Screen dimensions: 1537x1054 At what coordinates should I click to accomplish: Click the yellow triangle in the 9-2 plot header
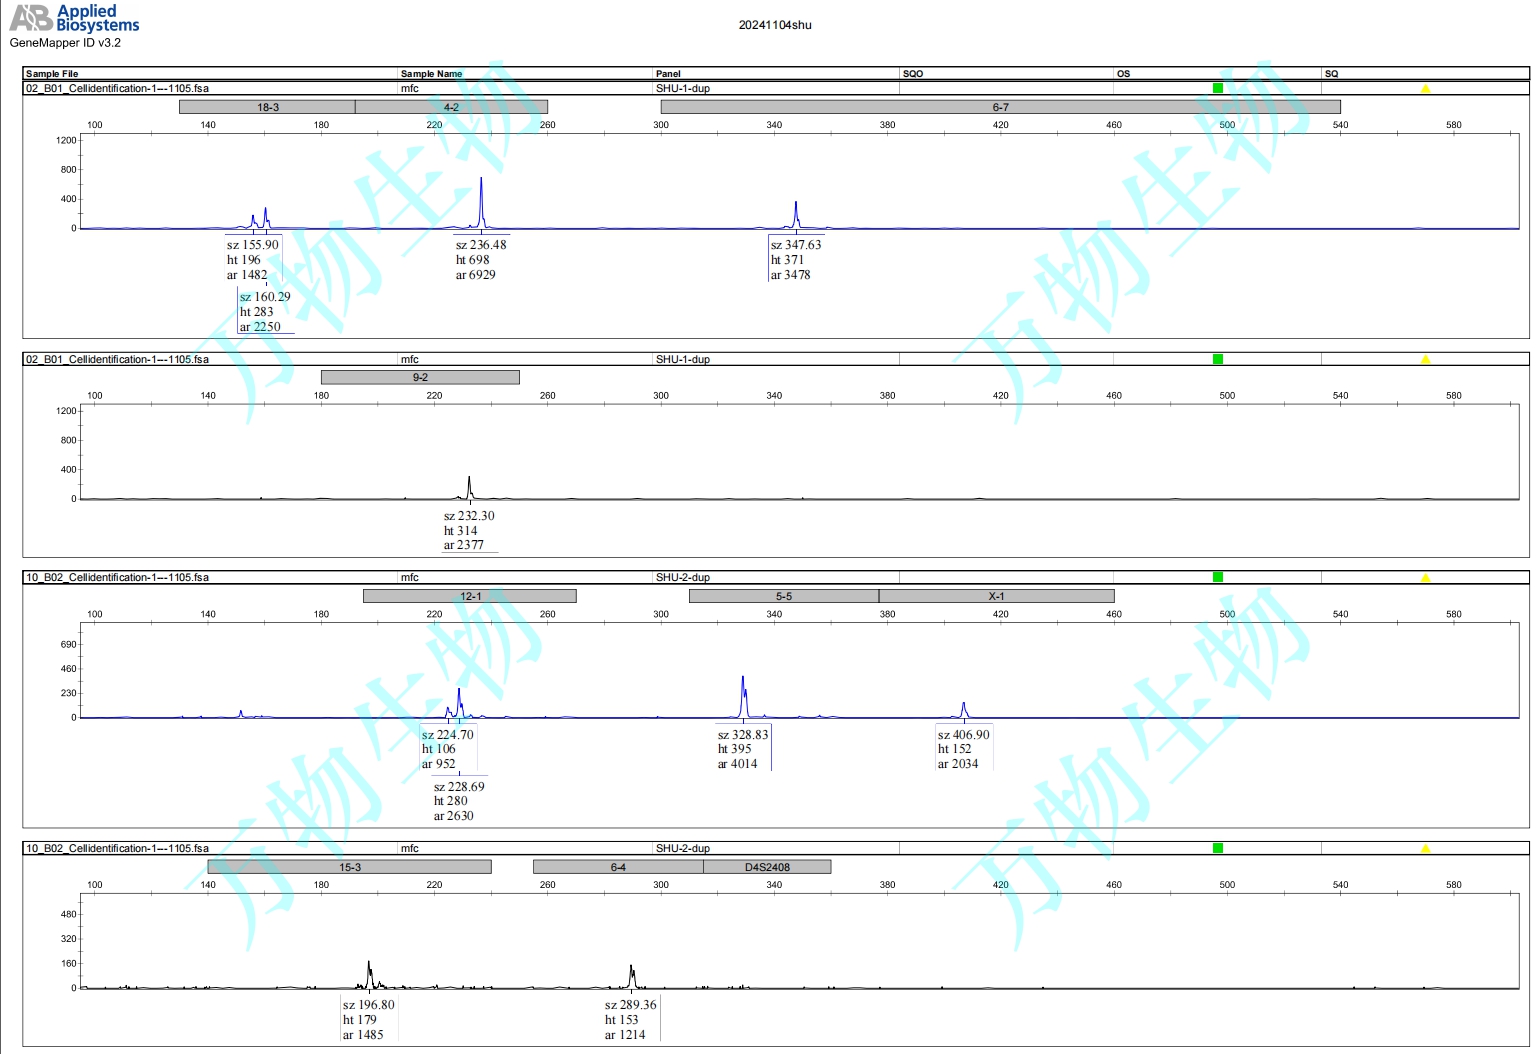(x=1425, y=360)
